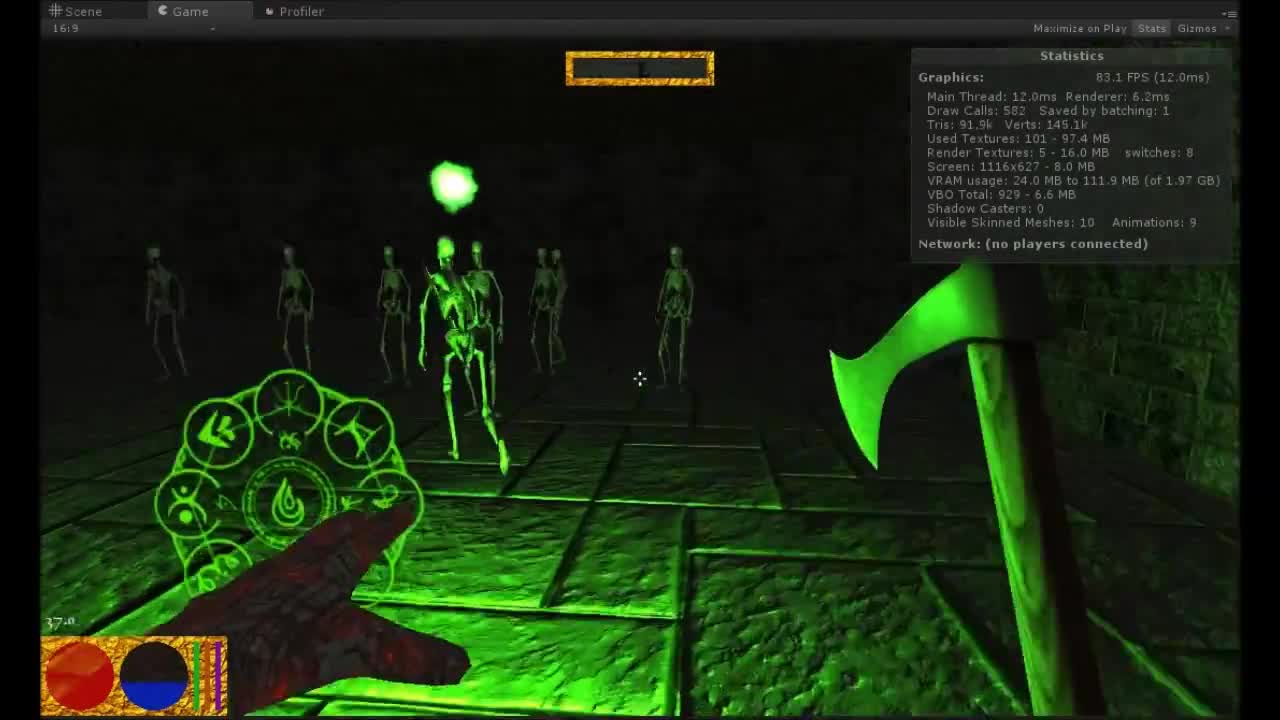Click the Graphics heading in the Statistics panel
This screenshot has width=1280, height=720.
click(x=950, y=76)
